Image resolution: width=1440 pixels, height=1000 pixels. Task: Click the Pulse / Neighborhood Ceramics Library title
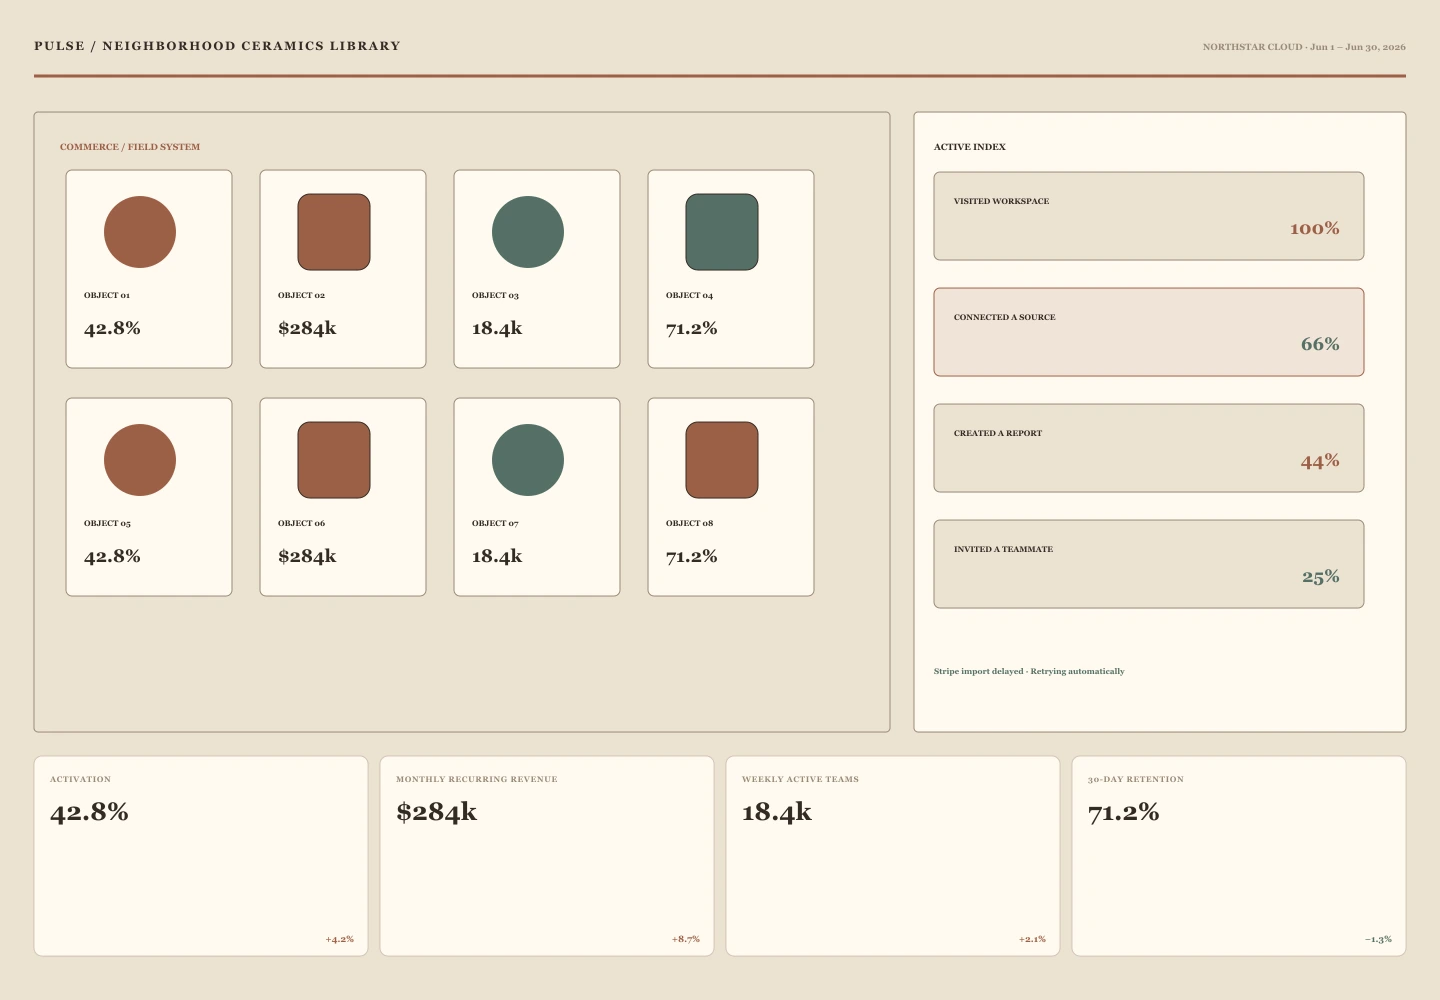coord(217,46)
